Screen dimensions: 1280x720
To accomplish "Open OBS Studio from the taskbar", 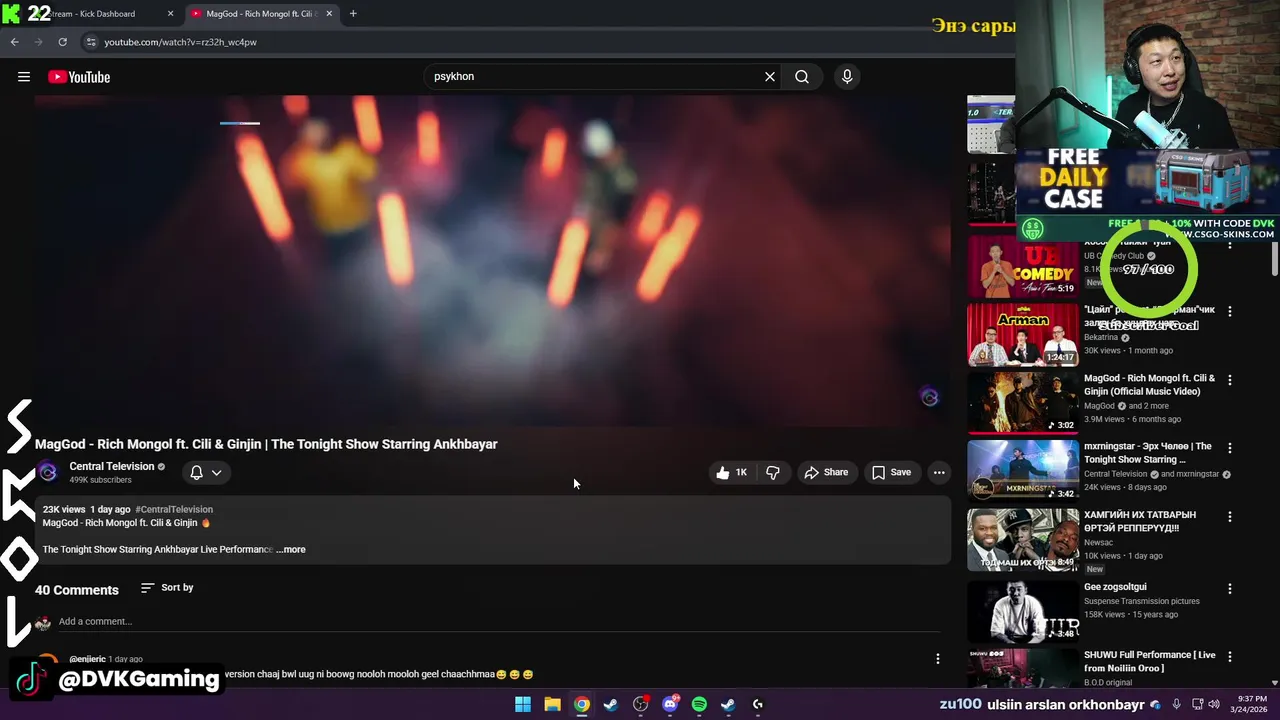I will [641, 704].
